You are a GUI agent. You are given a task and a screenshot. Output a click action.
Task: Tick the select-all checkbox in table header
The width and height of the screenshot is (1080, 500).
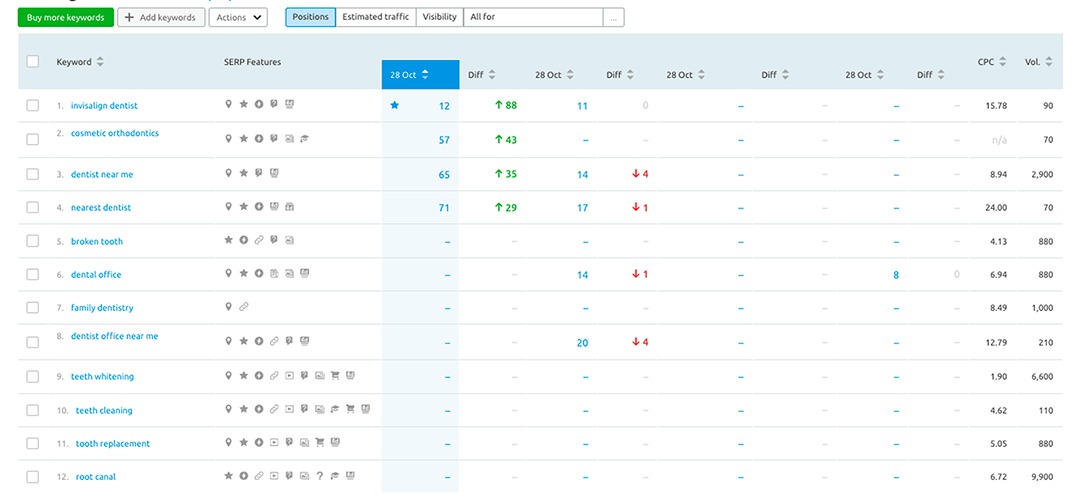pos(32,62)
